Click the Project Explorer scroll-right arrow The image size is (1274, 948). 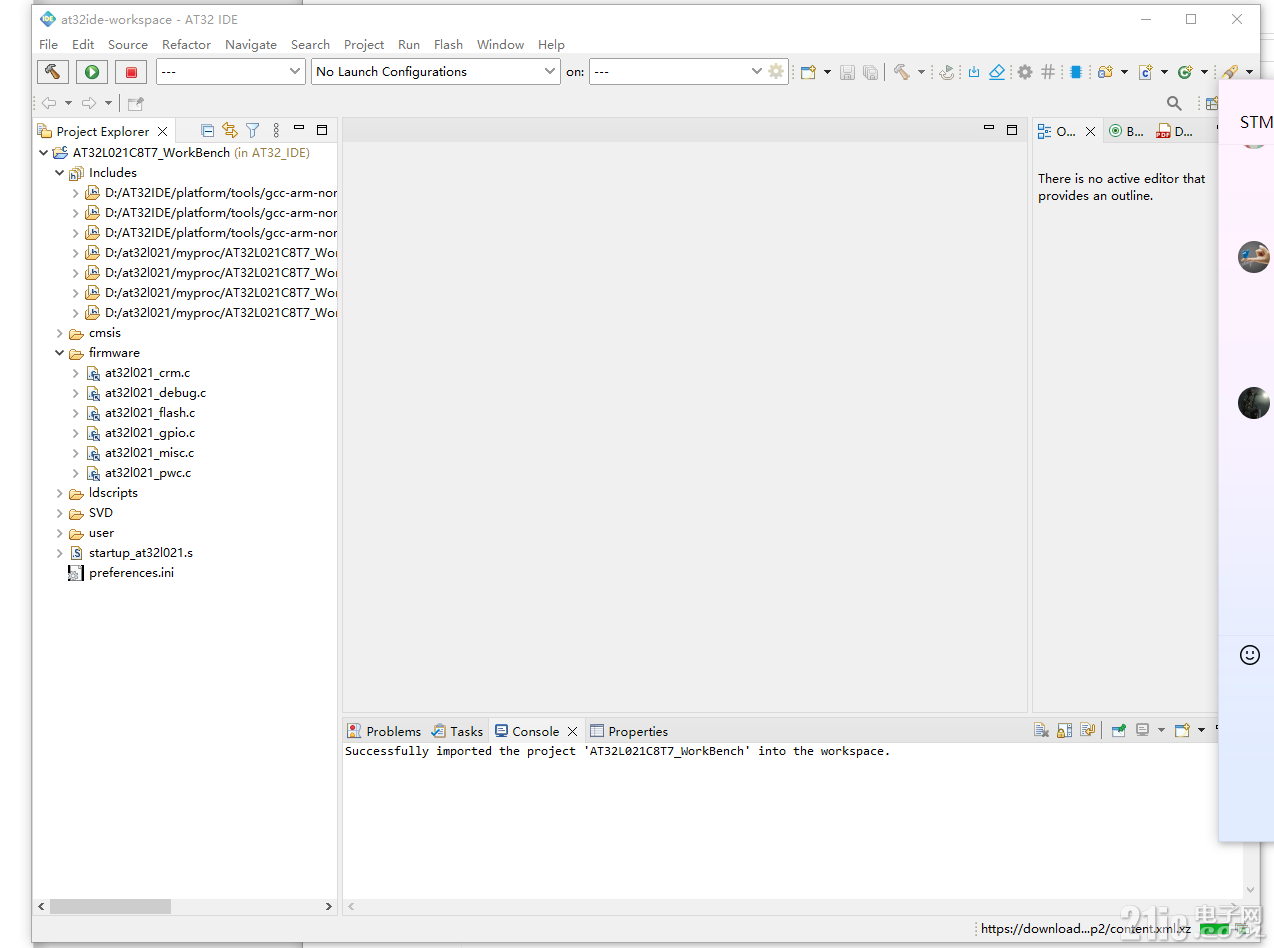(x=328, y=906)
